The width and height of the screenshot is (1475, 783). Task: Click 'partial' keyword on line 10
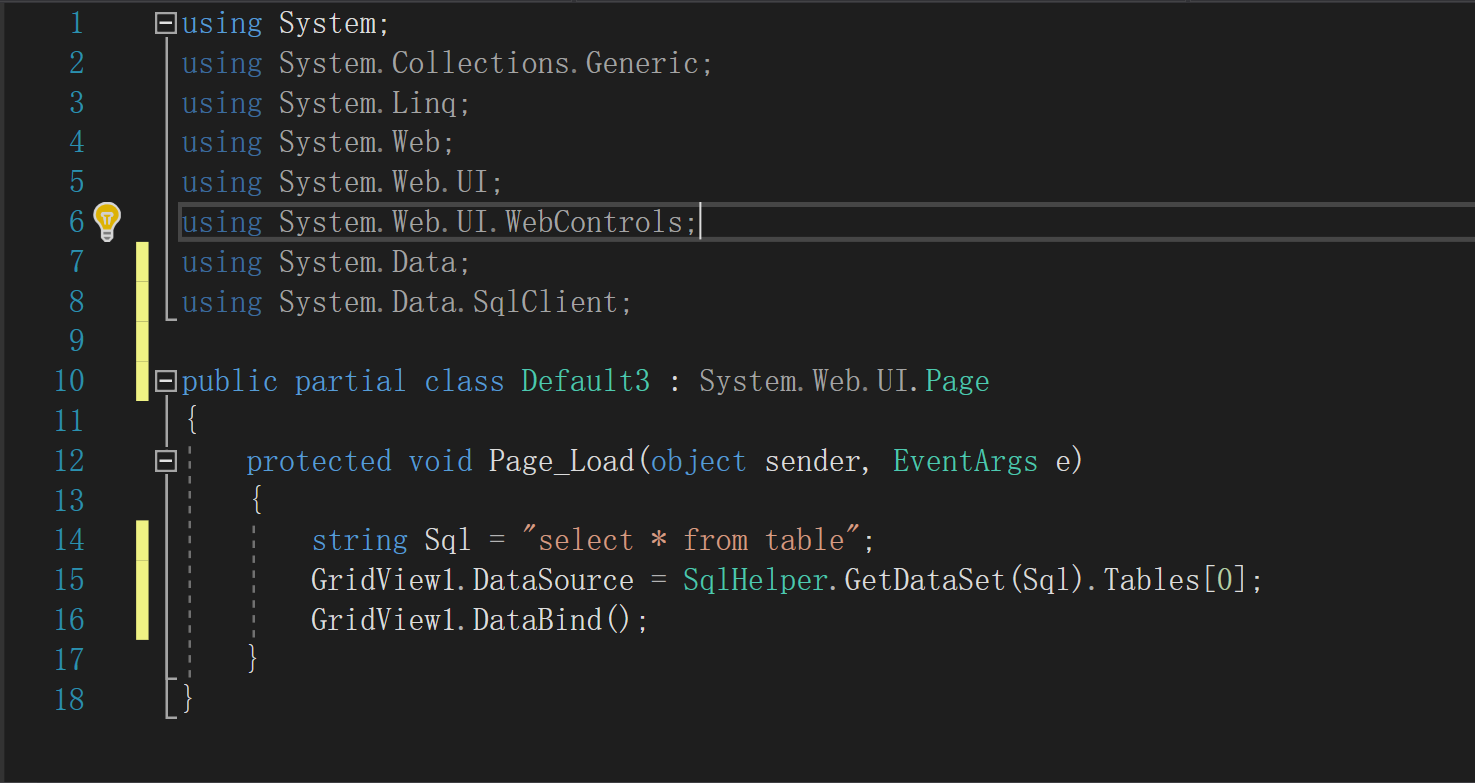(350, 381)
